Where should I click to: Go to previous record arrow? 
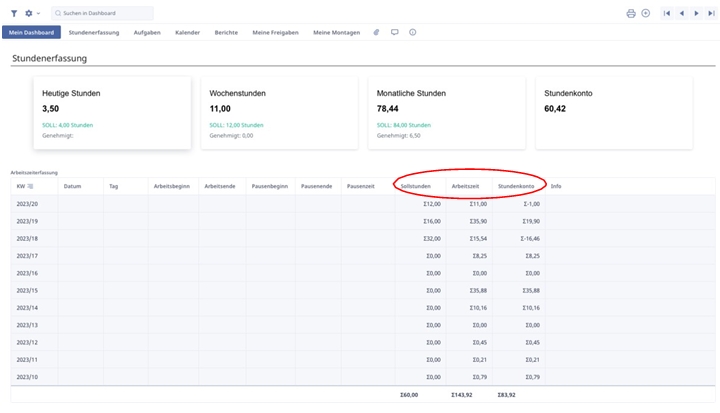click(x=682, y=13)
